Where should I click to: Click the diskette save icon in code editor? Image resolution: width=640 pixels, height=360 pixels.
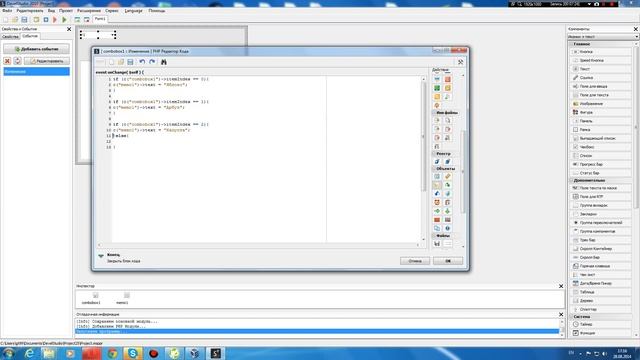point(130,62)
